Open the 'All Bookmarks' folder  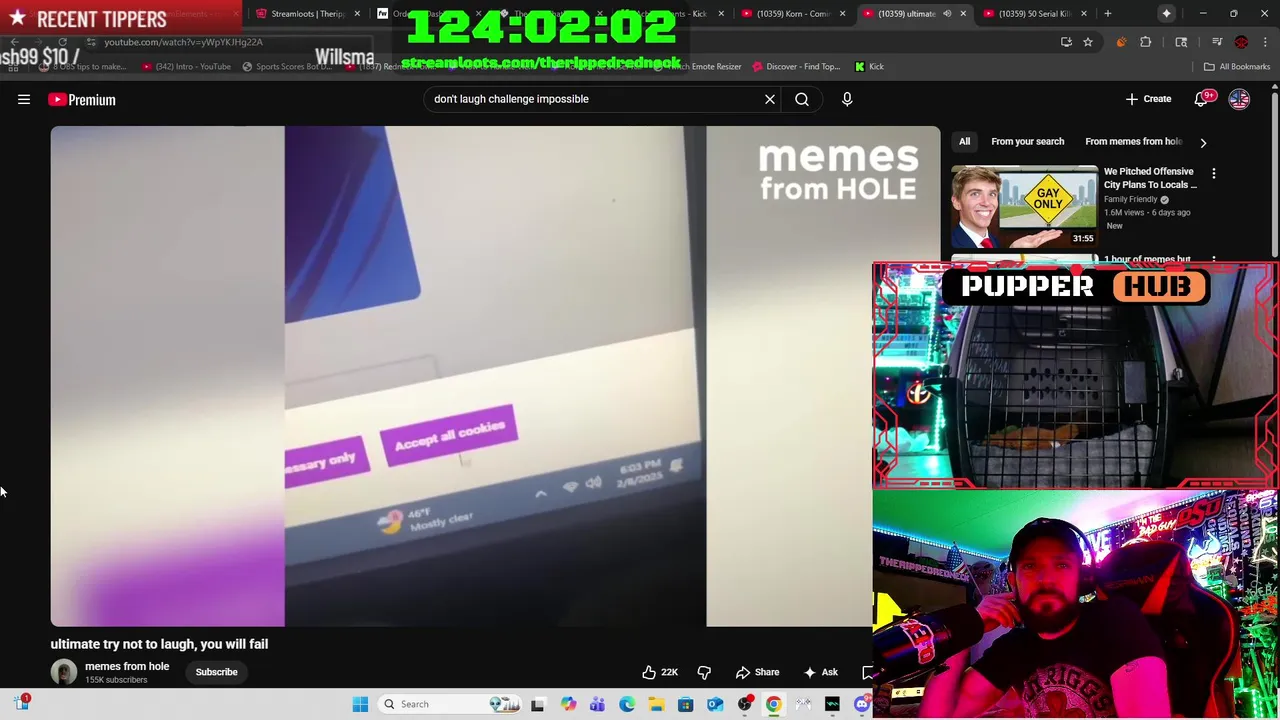1237,67
